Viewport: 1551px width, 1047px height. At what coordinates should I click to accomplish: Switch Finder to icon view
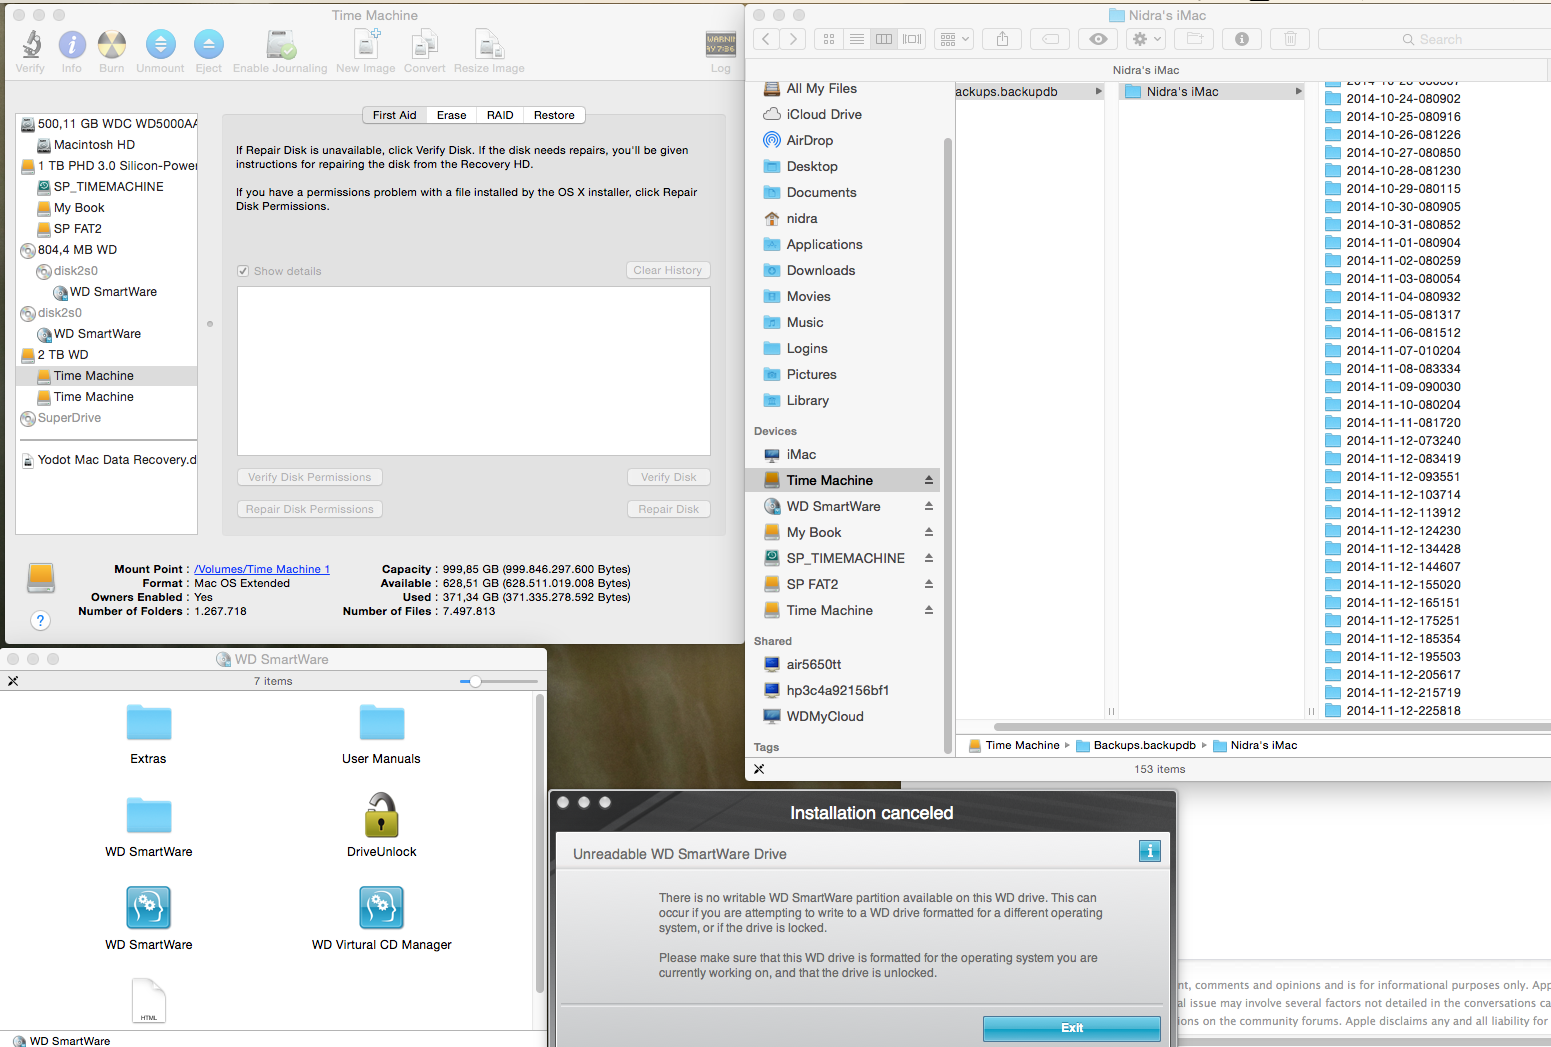point(828,38)
